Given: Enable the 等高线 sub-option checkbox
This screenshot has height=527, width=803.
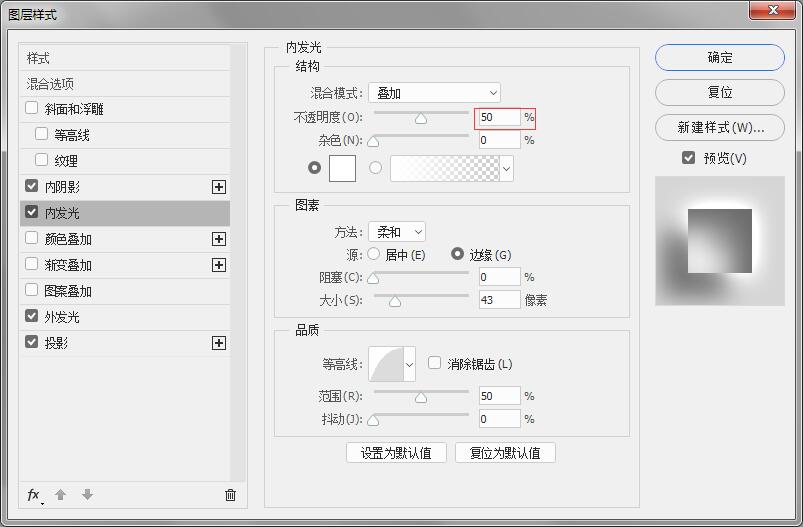Looking at the screenshot, I should 41,134.
